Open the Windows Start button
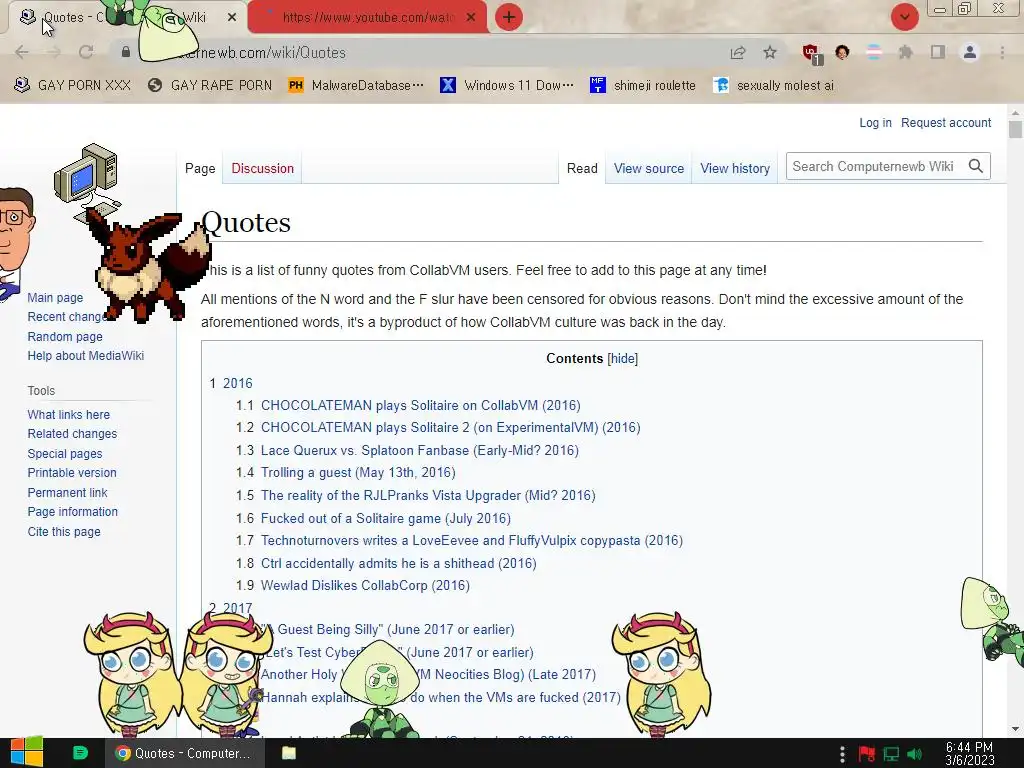 (27, 753)
